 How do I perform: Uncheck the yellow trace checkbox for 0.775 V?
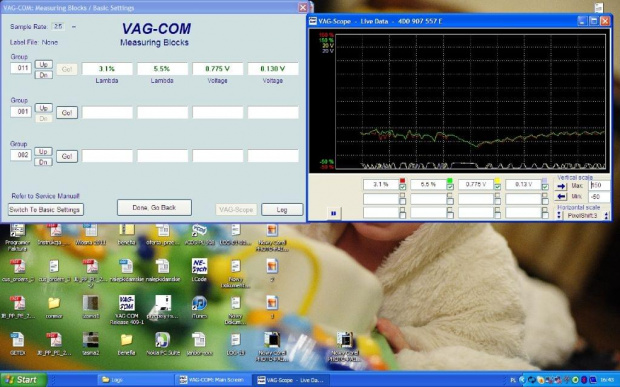click(x=497, y=187)
